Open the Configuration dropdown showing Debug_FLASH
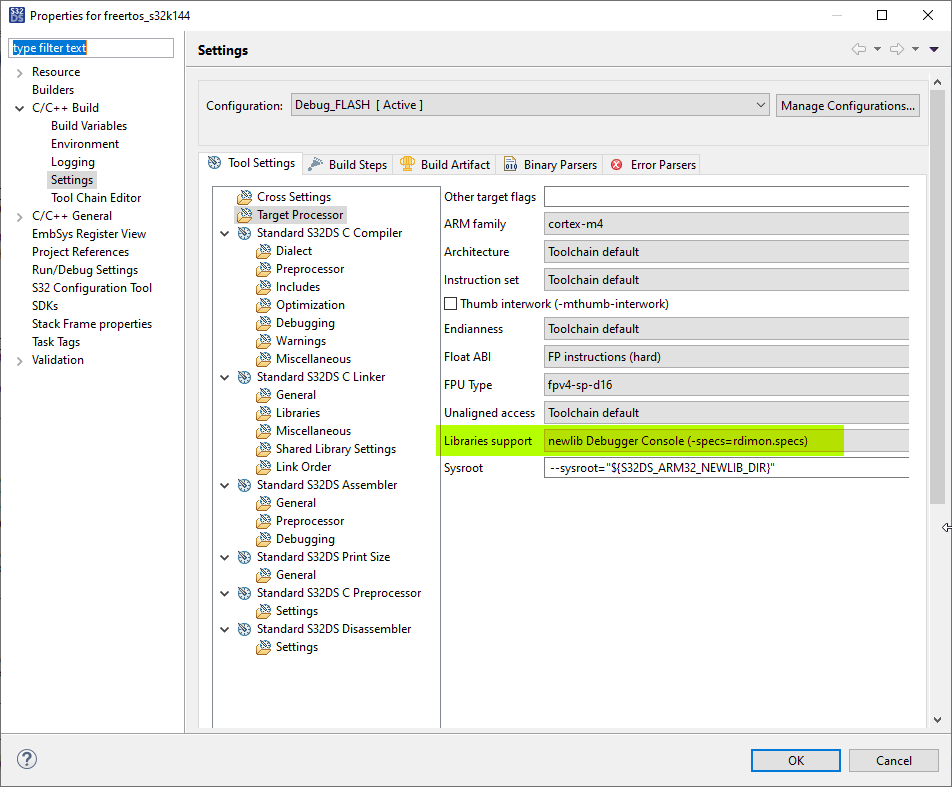 tap(759, 105)
